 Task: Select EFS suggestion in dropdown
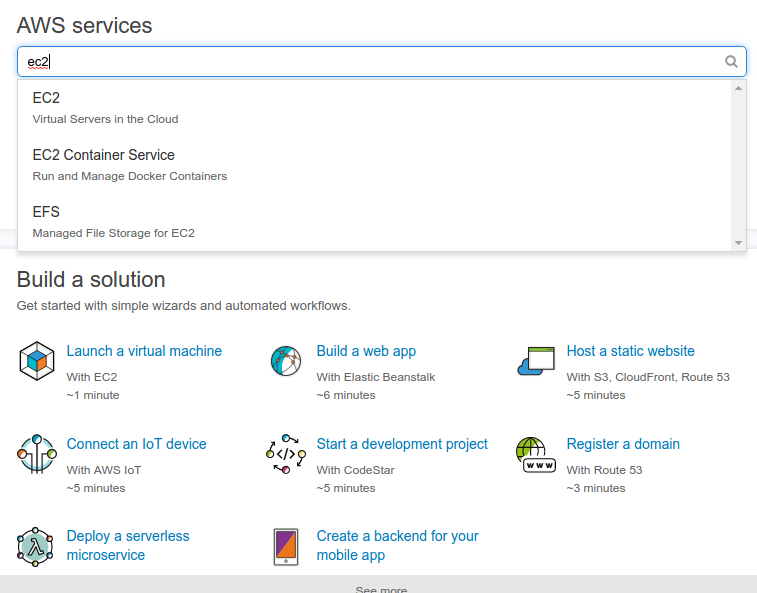pyautogui.click(x=374, y=222)
